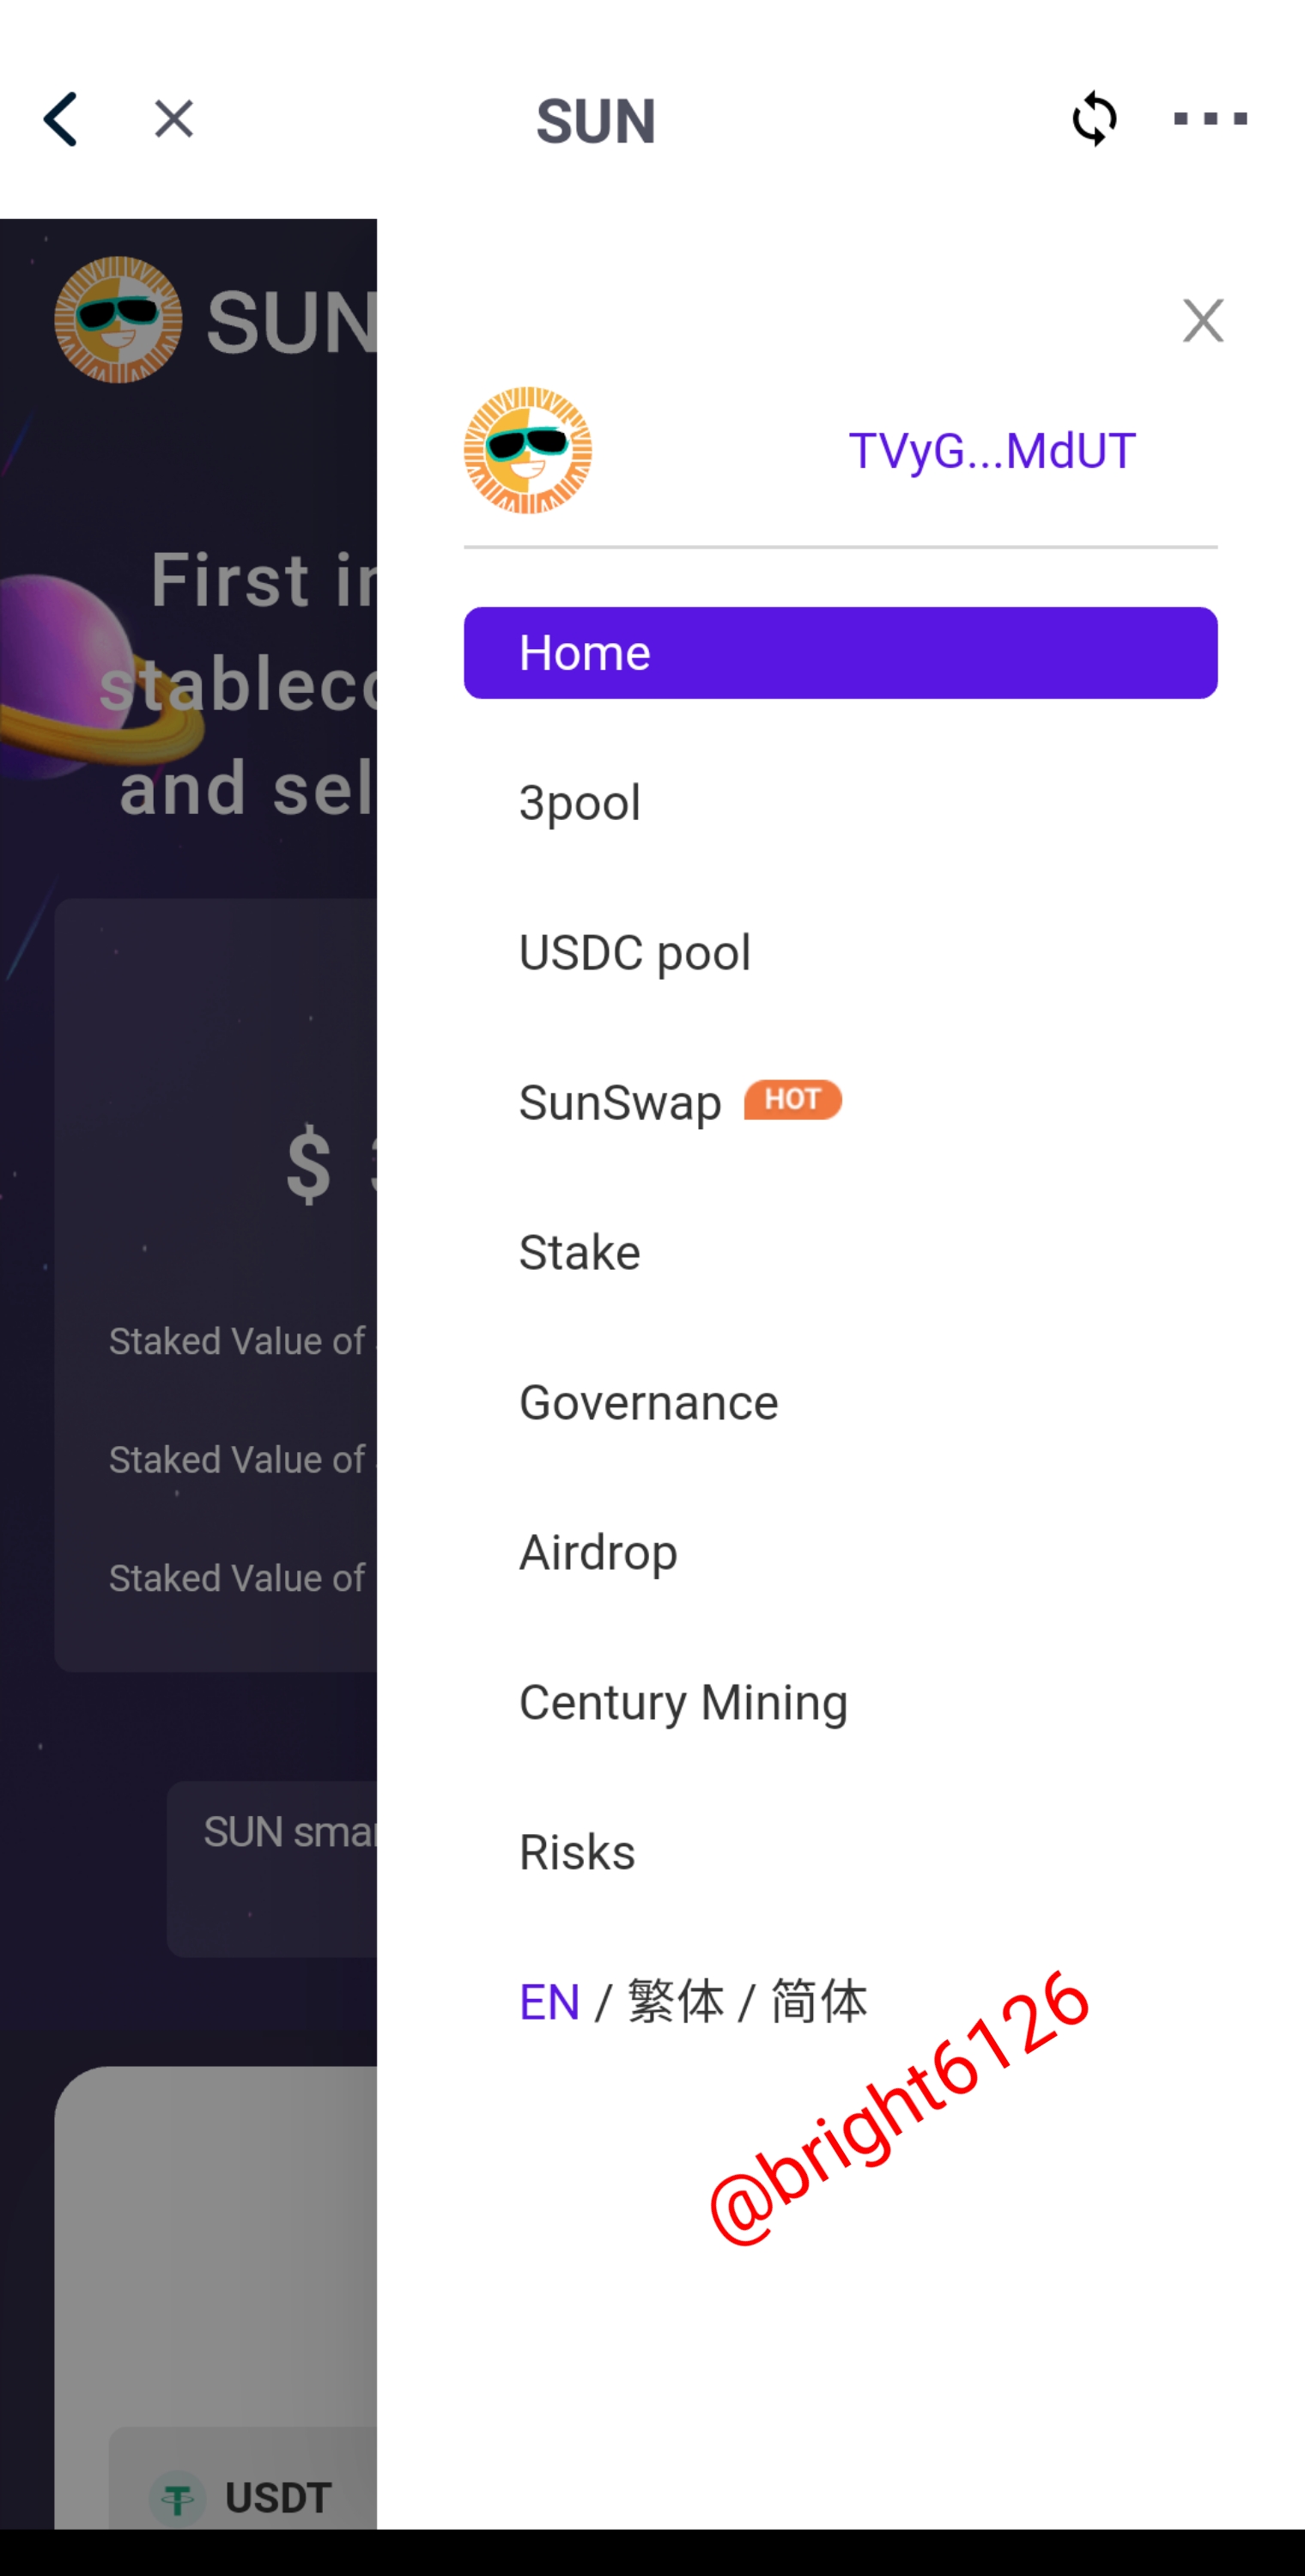
Task: Close the side menu with X
Action: 1202,321
